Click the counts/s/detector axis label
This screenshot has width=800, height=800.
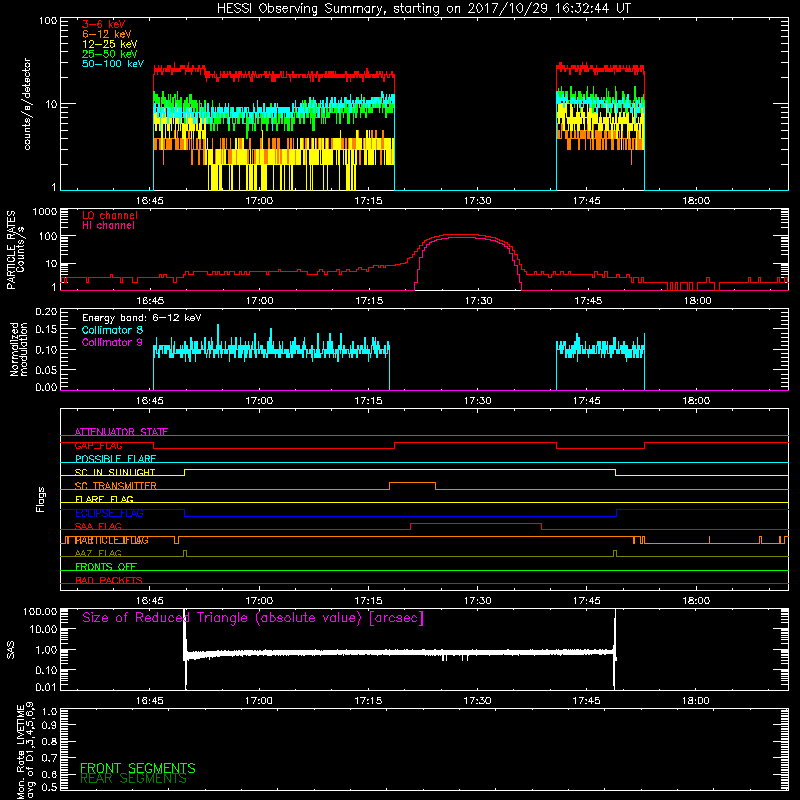27,104
